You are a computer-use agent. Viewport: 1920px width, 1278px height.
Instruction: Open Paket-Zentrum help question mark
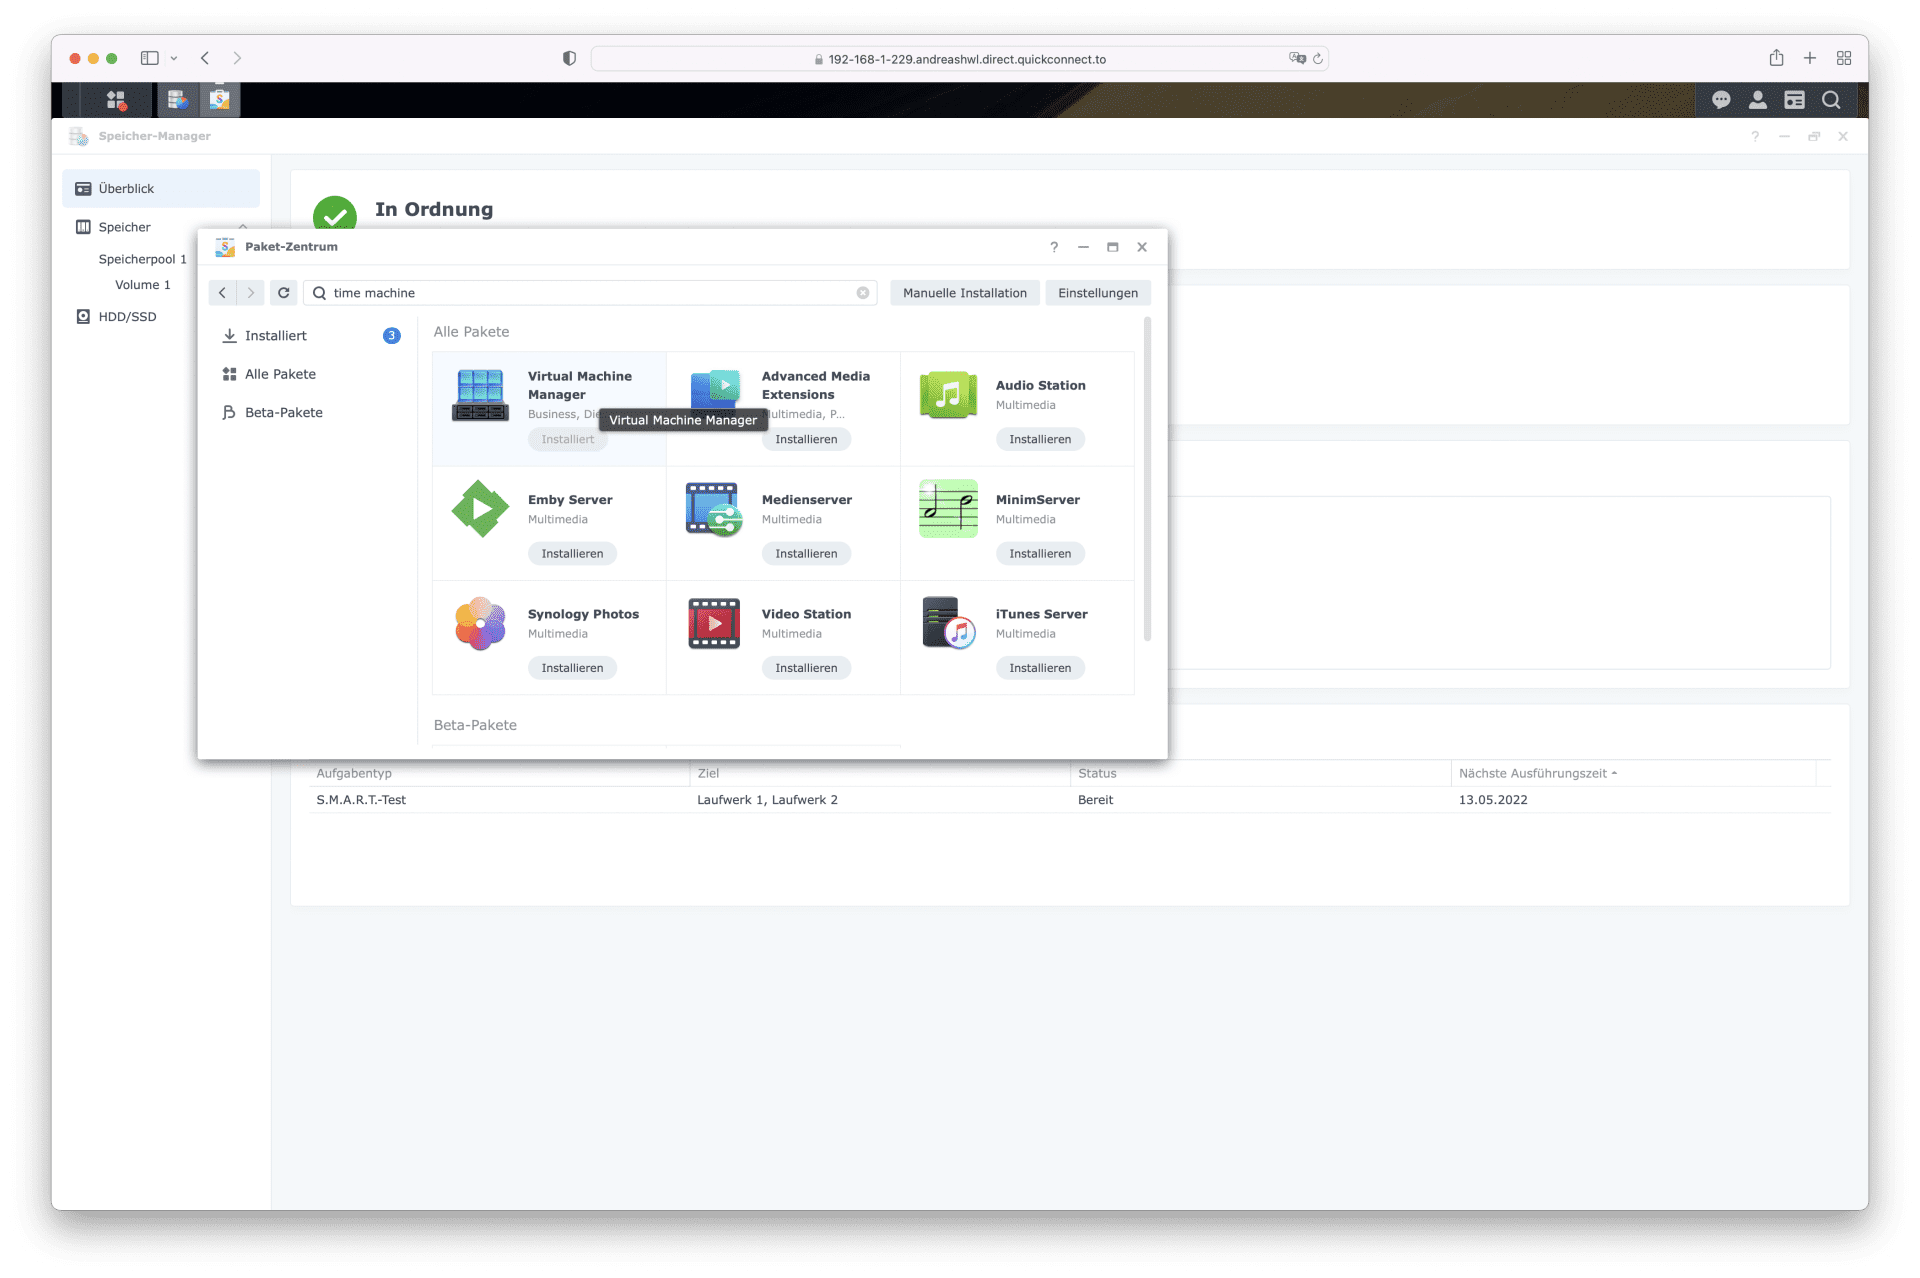[1054, 247]
